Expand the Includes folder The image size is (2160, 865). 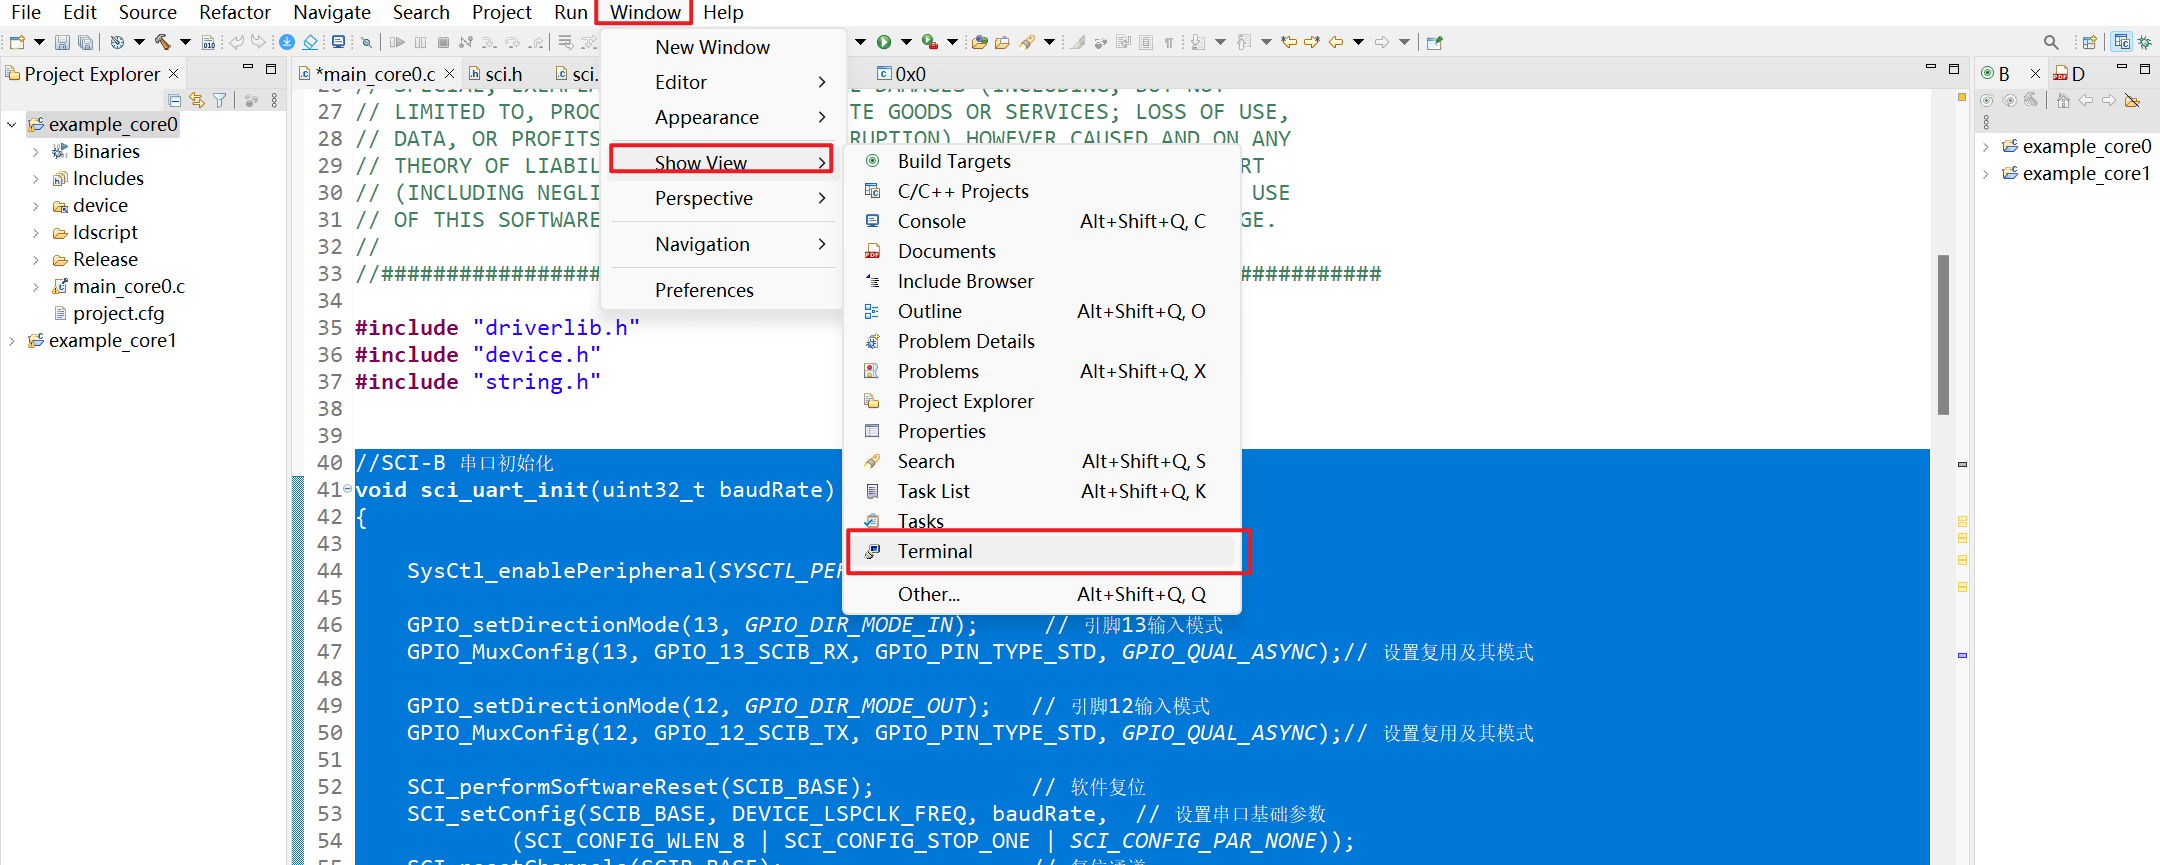tap(36, 179)
